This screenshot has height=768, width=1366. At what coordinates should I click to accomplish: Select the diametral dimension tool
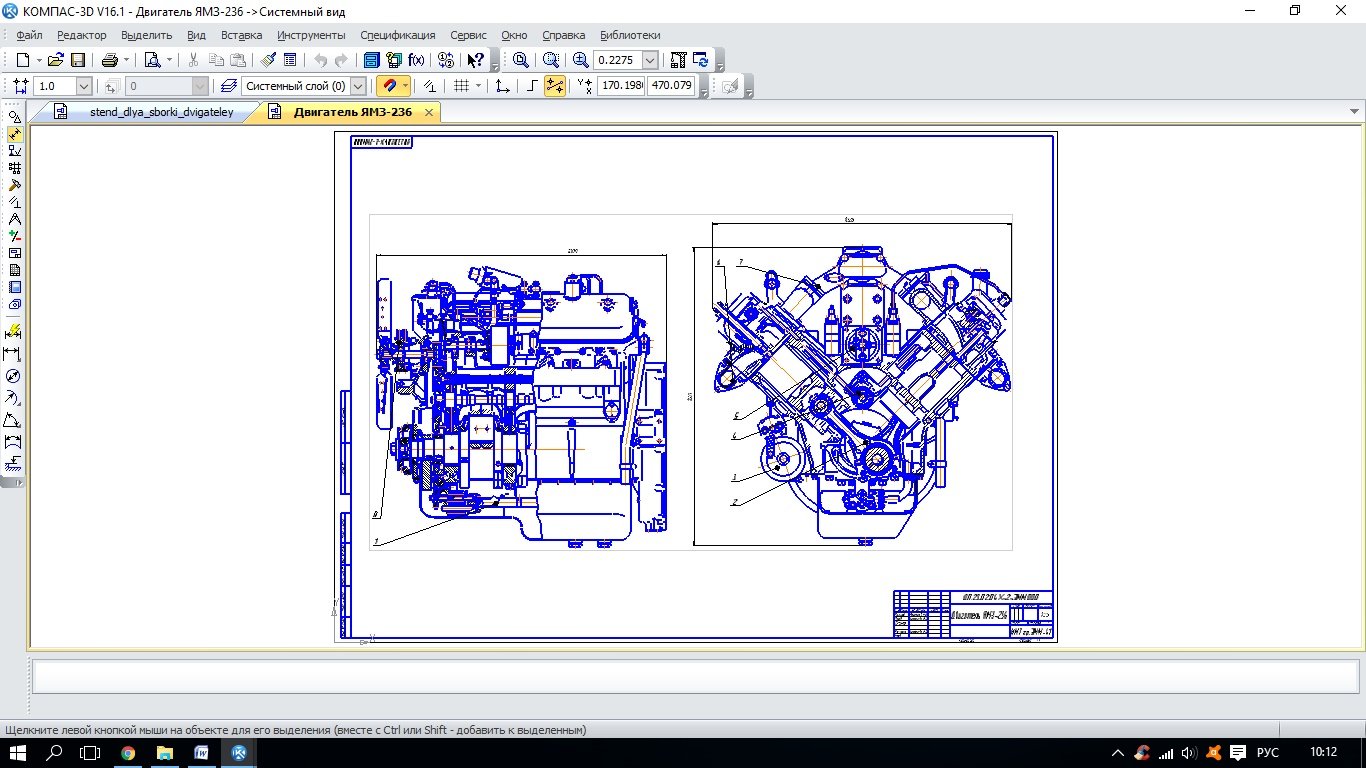13,376
